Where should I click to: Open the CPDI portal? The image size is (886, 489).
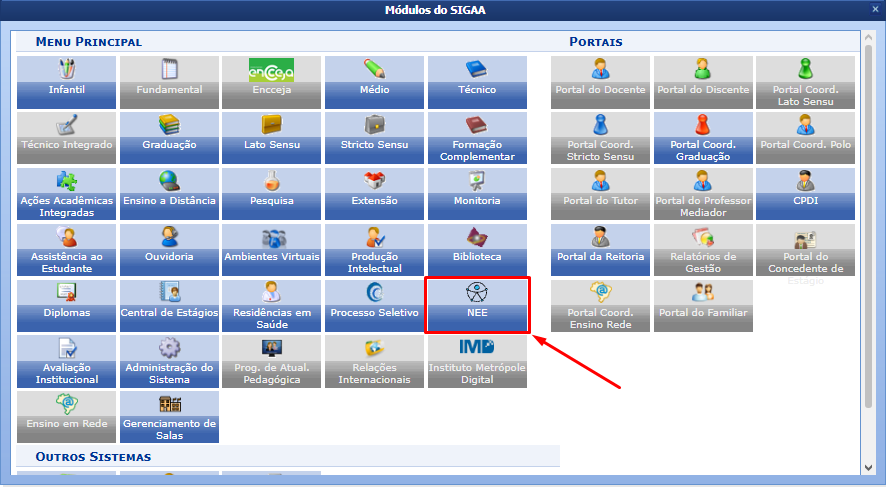(805, 194)
